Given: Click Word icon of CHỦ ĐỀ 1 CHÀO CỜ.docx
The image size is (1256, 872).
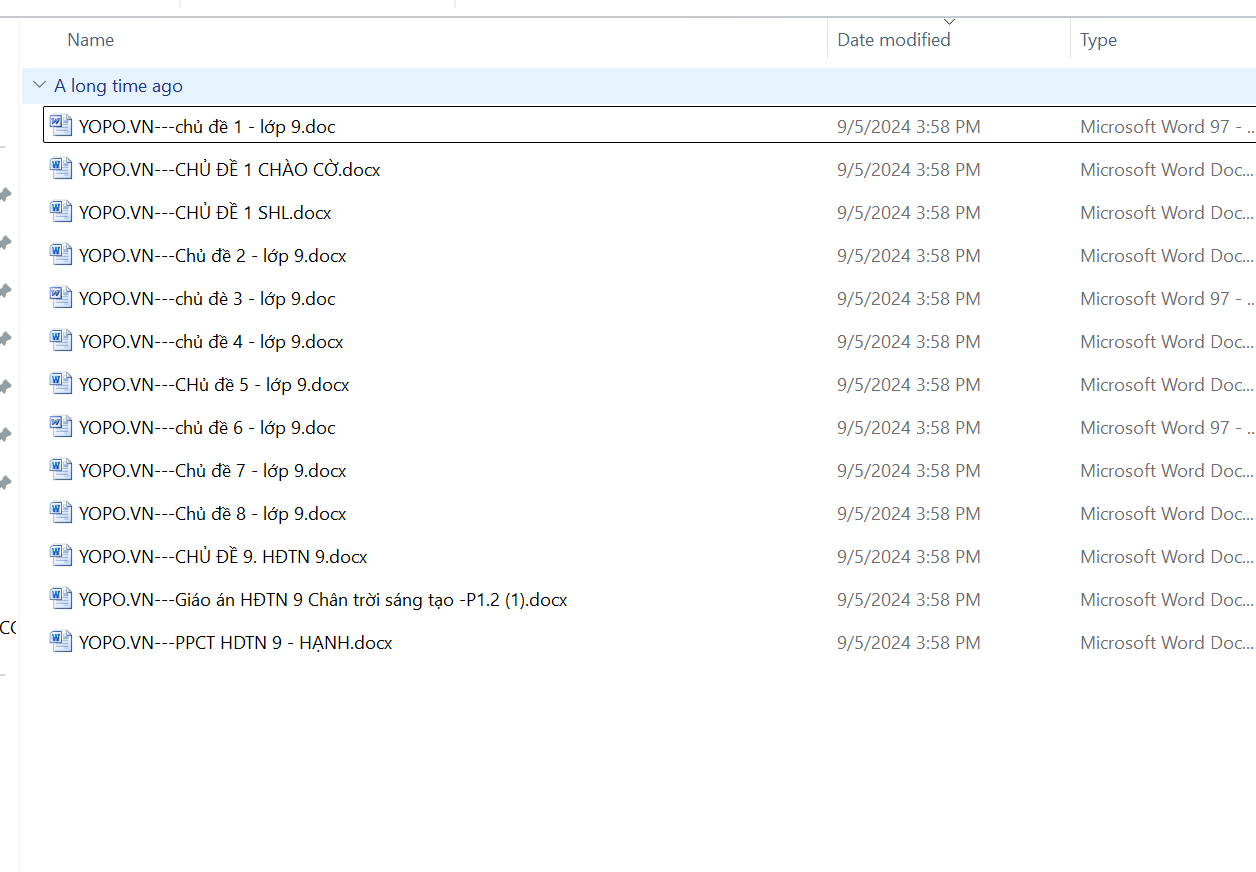Looking at the screenshot, I should tap(62, 169).
